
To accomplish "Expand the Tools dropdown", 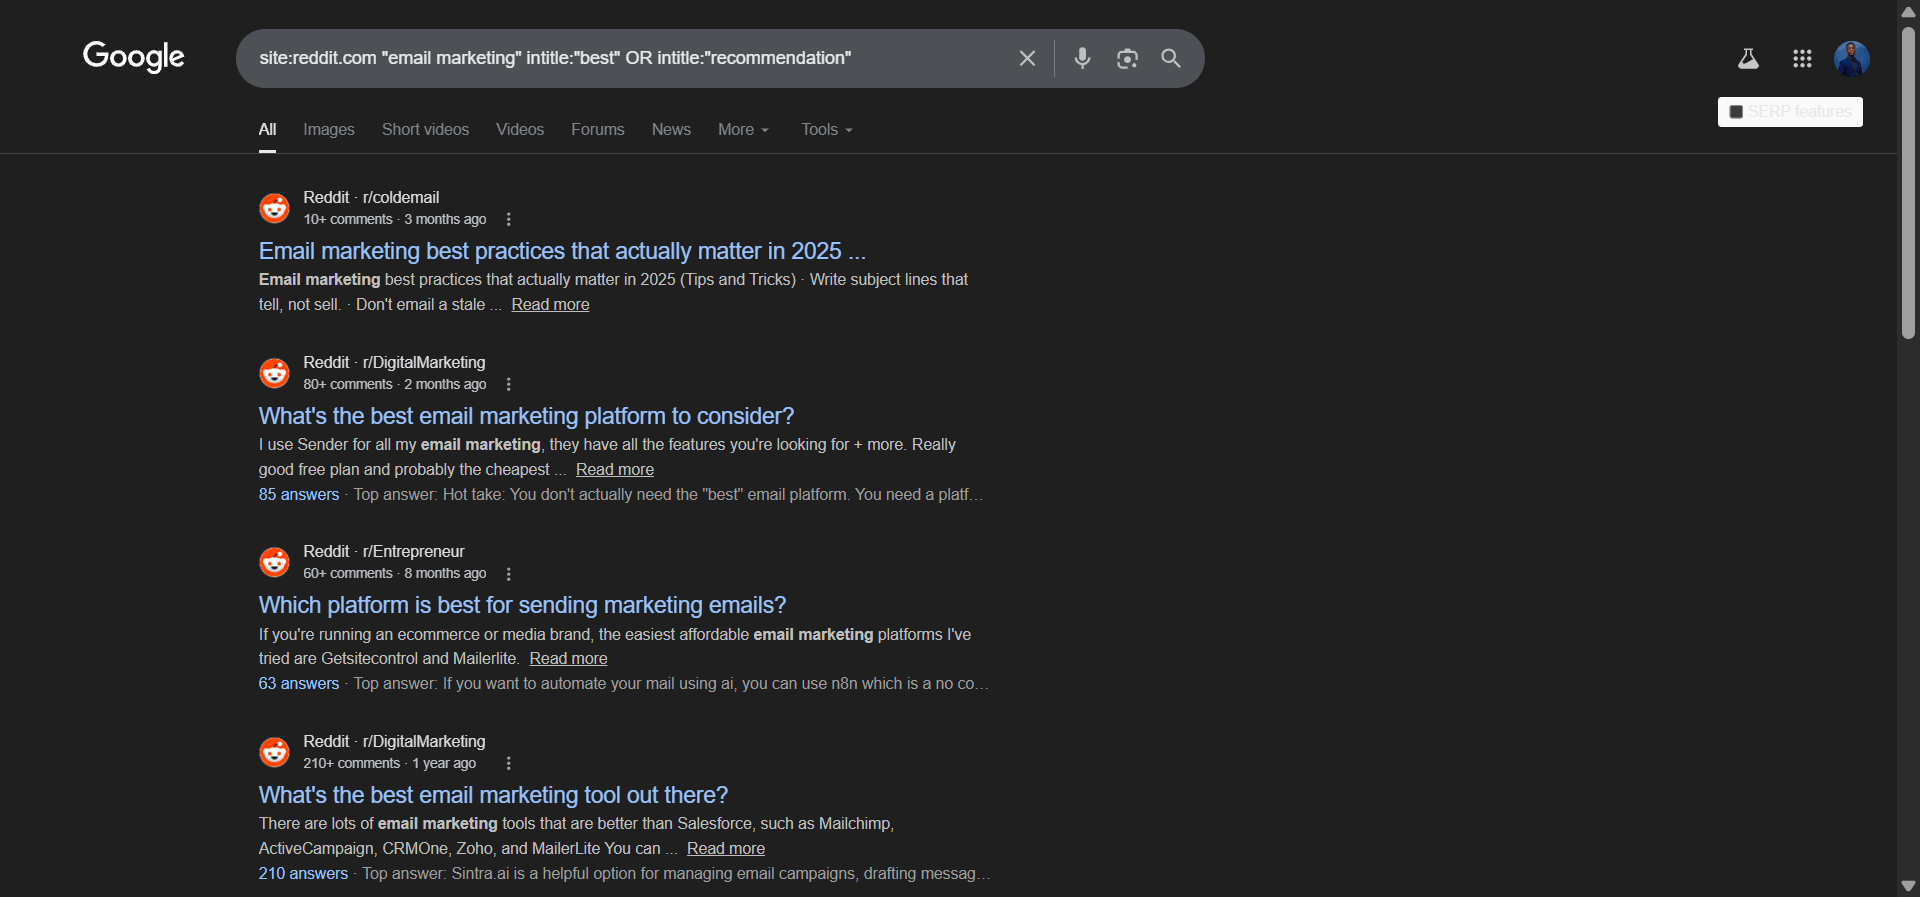I will (x=826, y=130).
